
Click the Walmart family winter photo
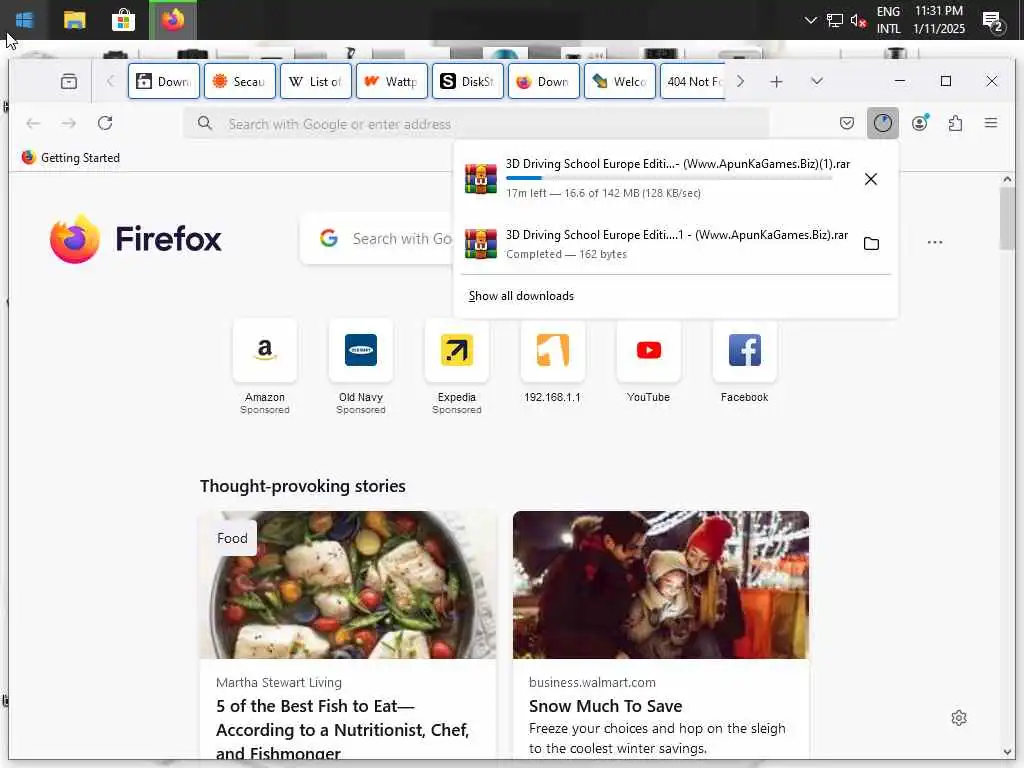pos(661,584)
